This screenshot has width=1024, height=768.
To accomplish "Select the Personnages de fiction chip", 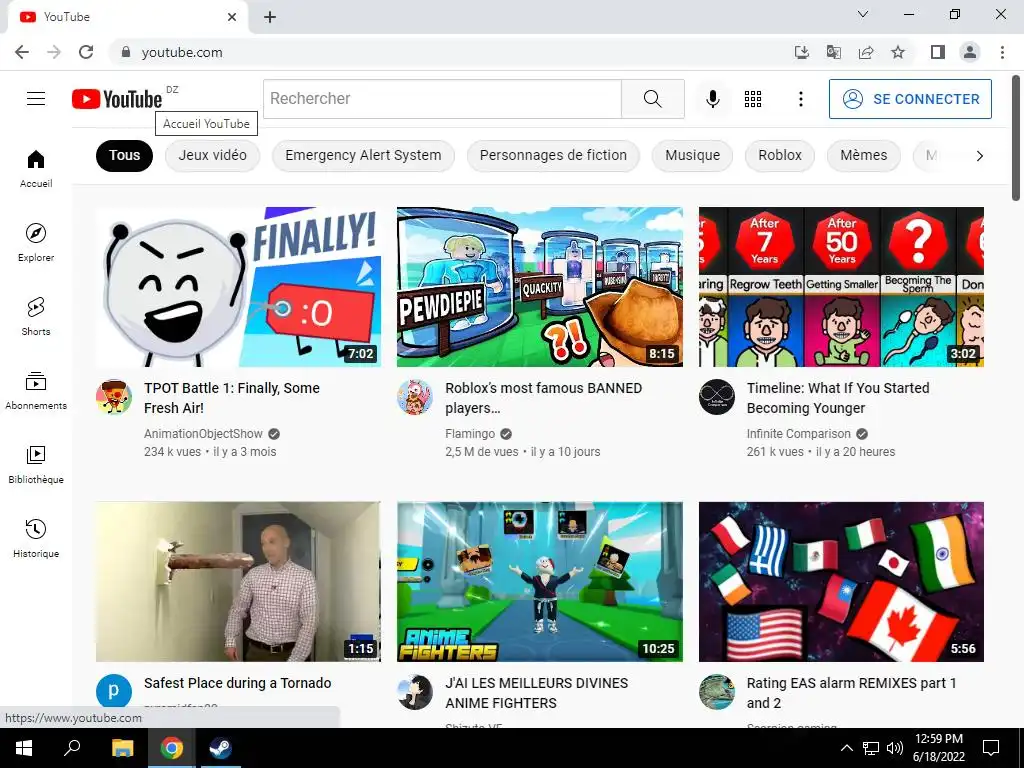I will (x=553, y=155).
